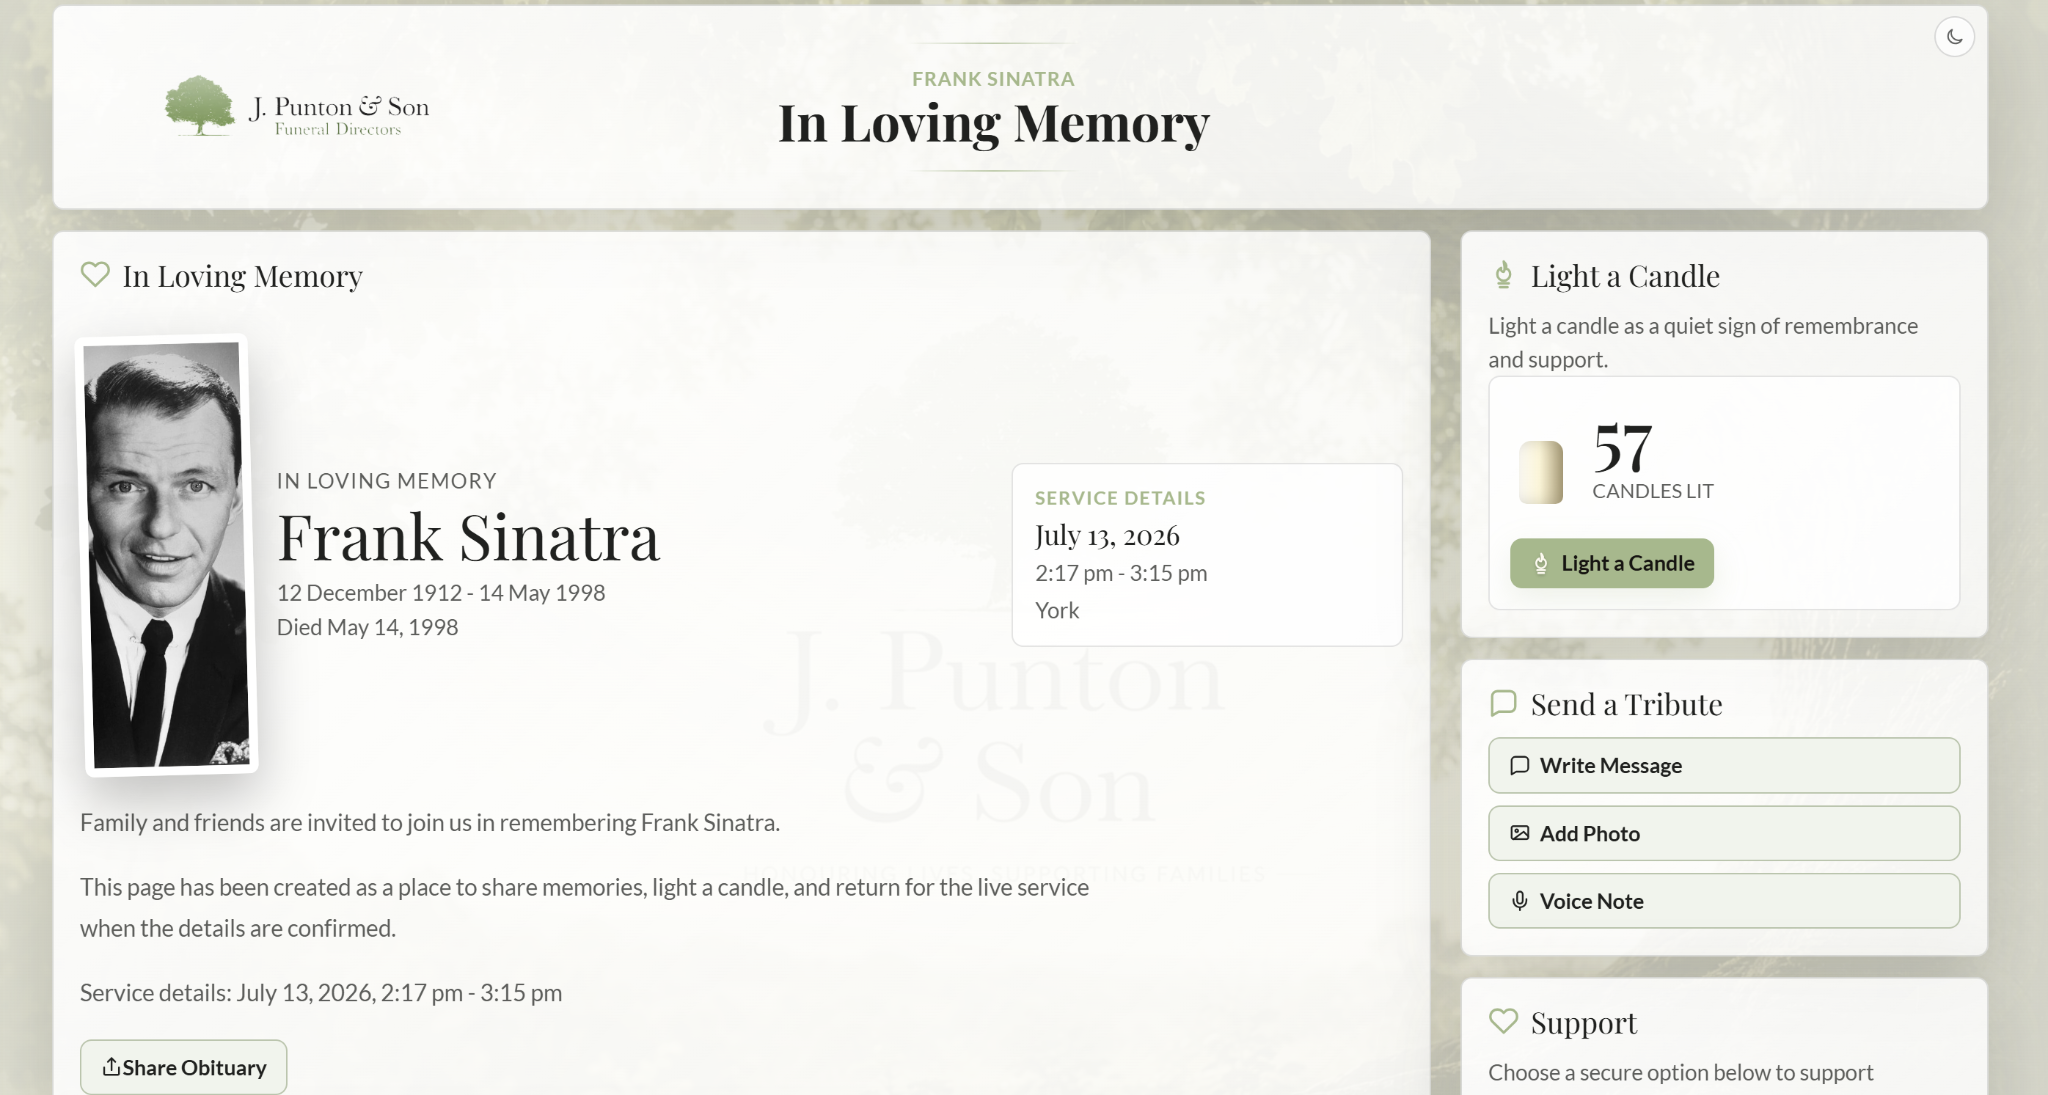Click the service date July 13, 2026
The height and width of the screenshot is (1095, 2048).
tap(1107, 536)
